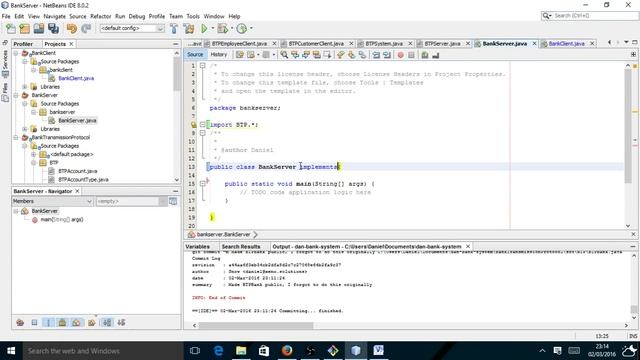Screen dimensions: 640x360
Task: Click the Start Macro Recording red icon
Action: click(400, 55)
